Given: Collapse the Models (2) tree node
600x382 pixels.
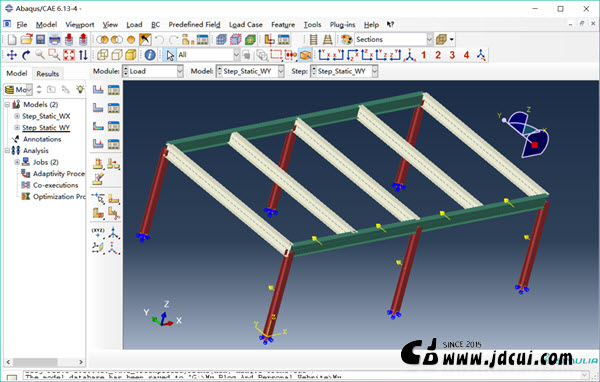Looking at the screenshot, I should (x=7, y=104).
